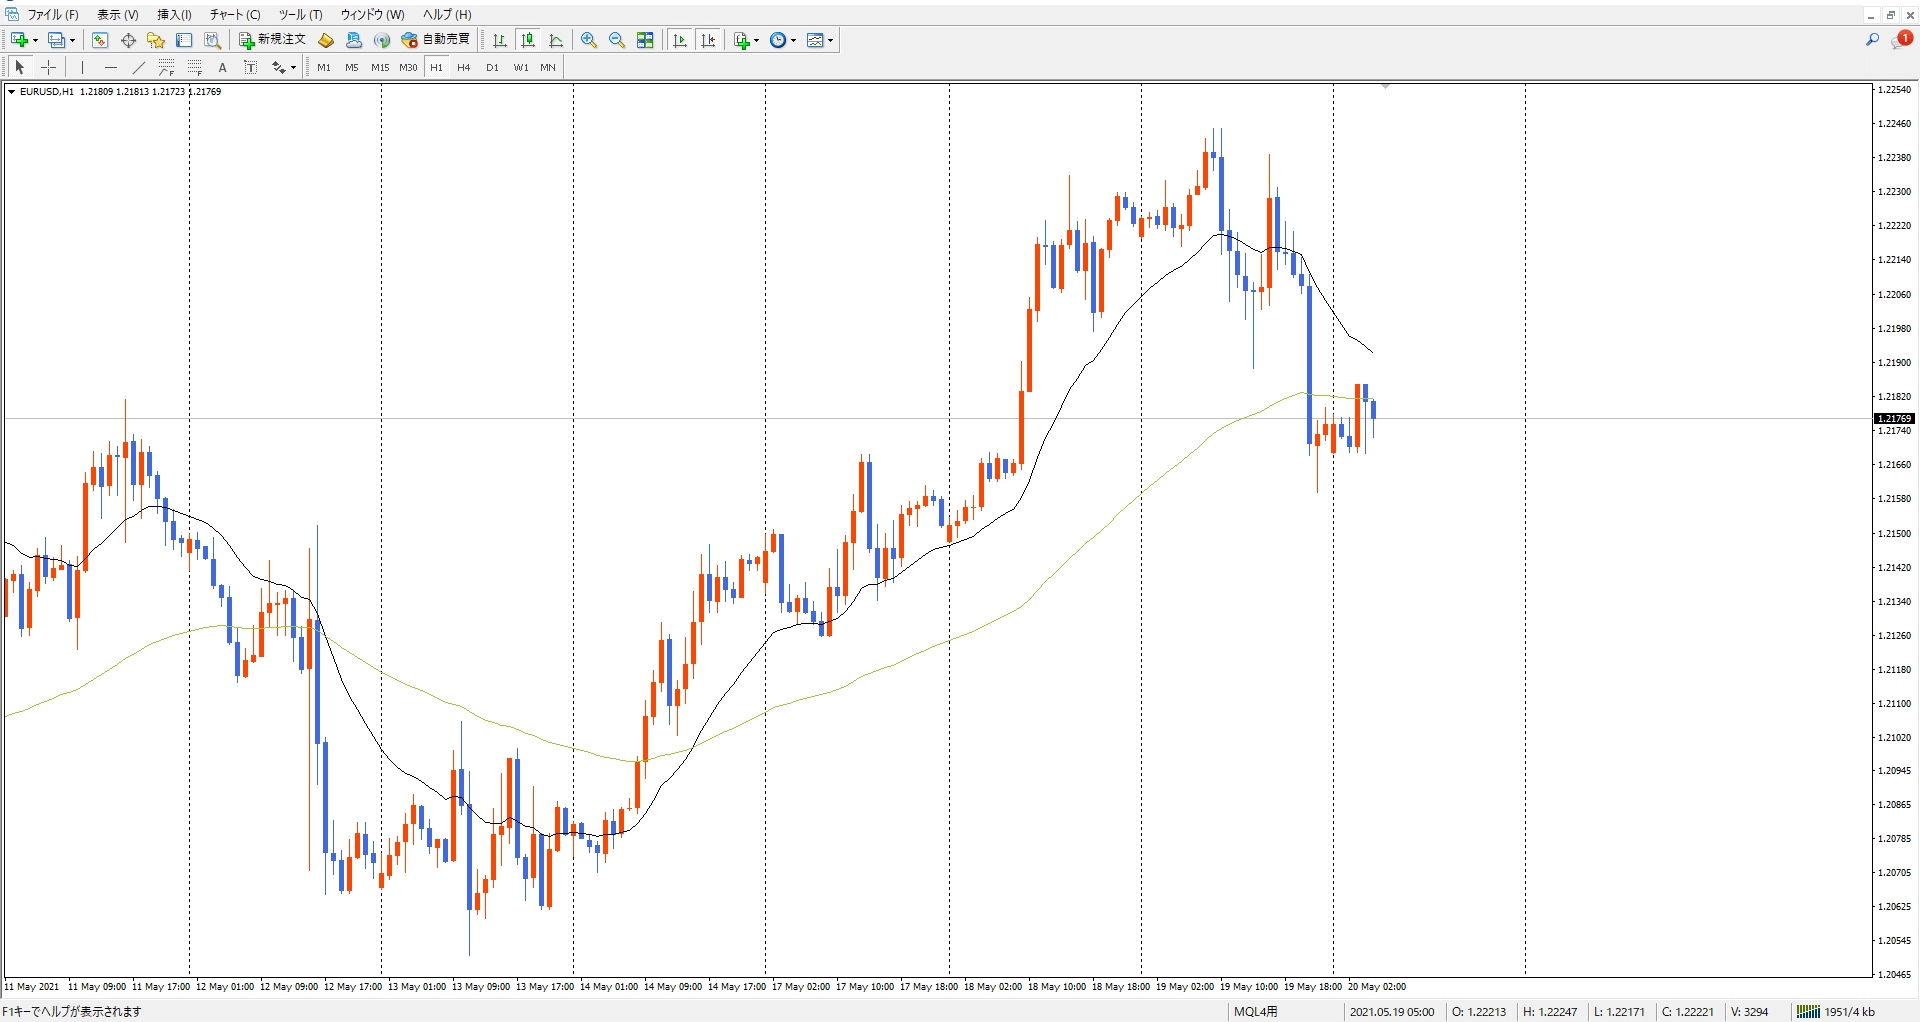
Task: Switch chart to line chart
Action: pyautogui.click(x=556, y=40)
